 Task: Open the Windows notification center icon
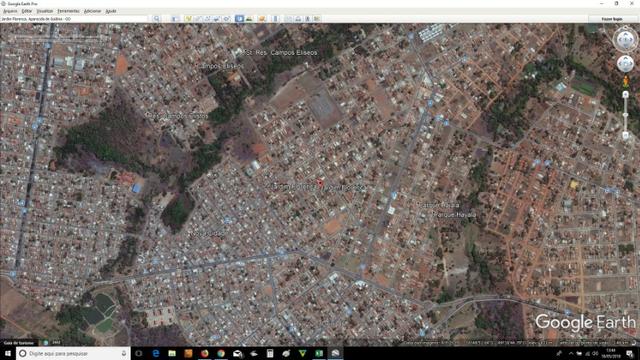pos(629,353)
